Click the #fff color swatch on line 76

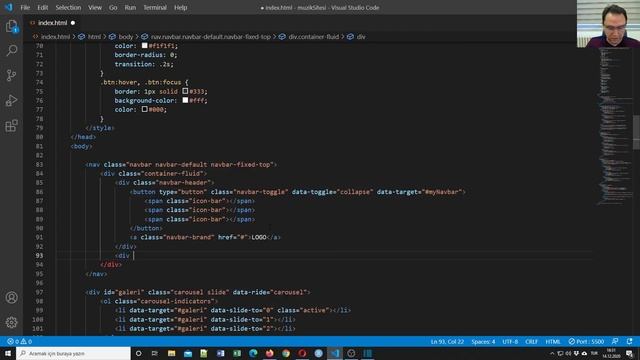point(185,100)
